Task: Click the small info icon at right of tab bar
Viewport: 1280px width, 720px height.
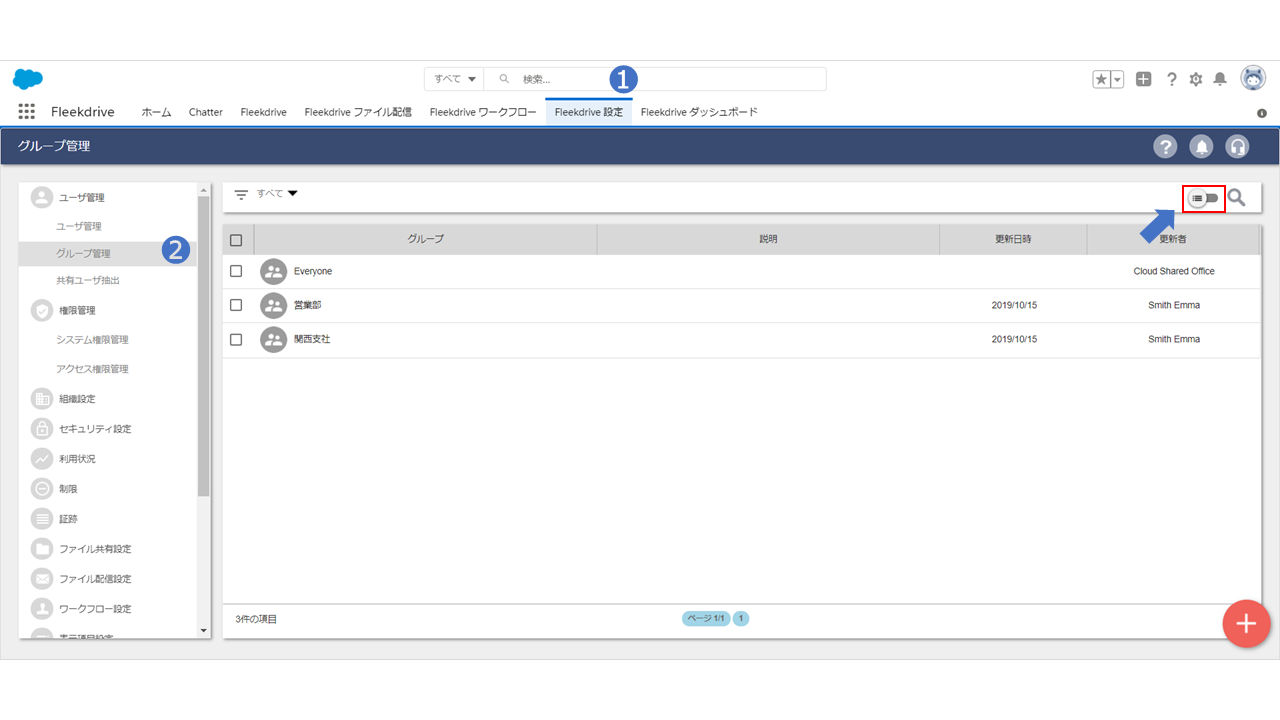Action: pos(1262,113)
